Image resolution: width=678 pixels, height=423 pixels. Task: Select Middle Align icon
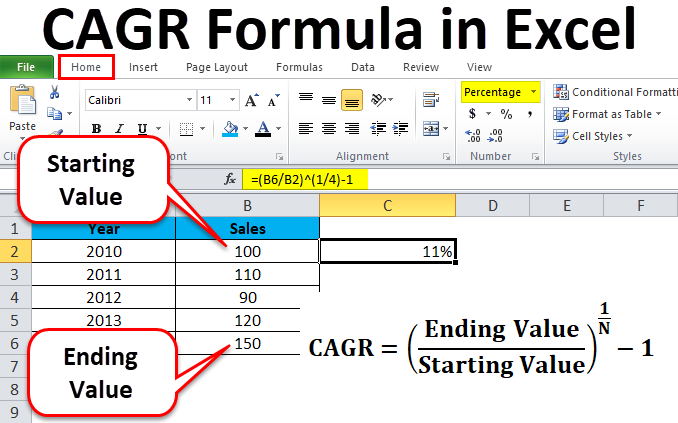click(329, 100)
